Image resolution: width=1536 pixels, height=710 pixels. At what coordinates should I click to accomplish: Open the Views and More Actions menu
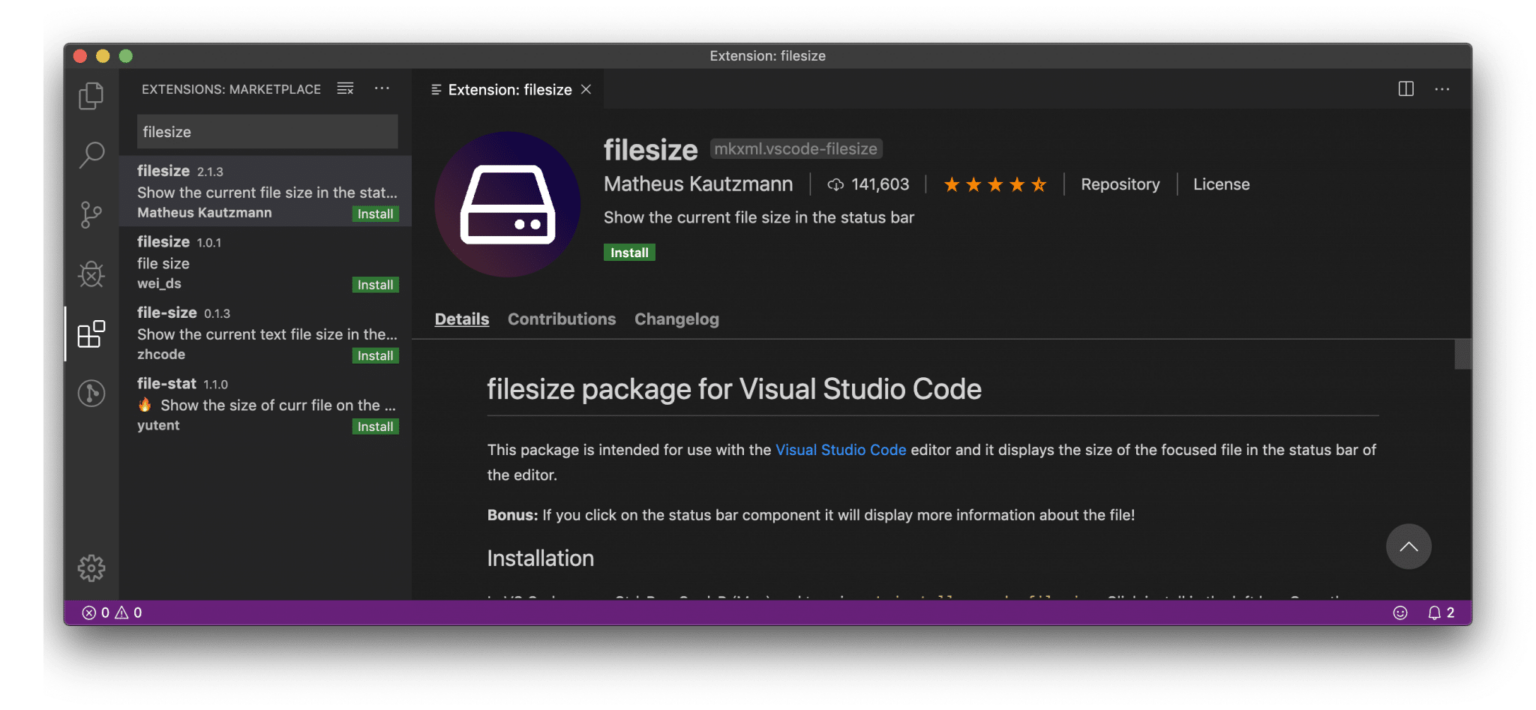(x=382, y=88)
